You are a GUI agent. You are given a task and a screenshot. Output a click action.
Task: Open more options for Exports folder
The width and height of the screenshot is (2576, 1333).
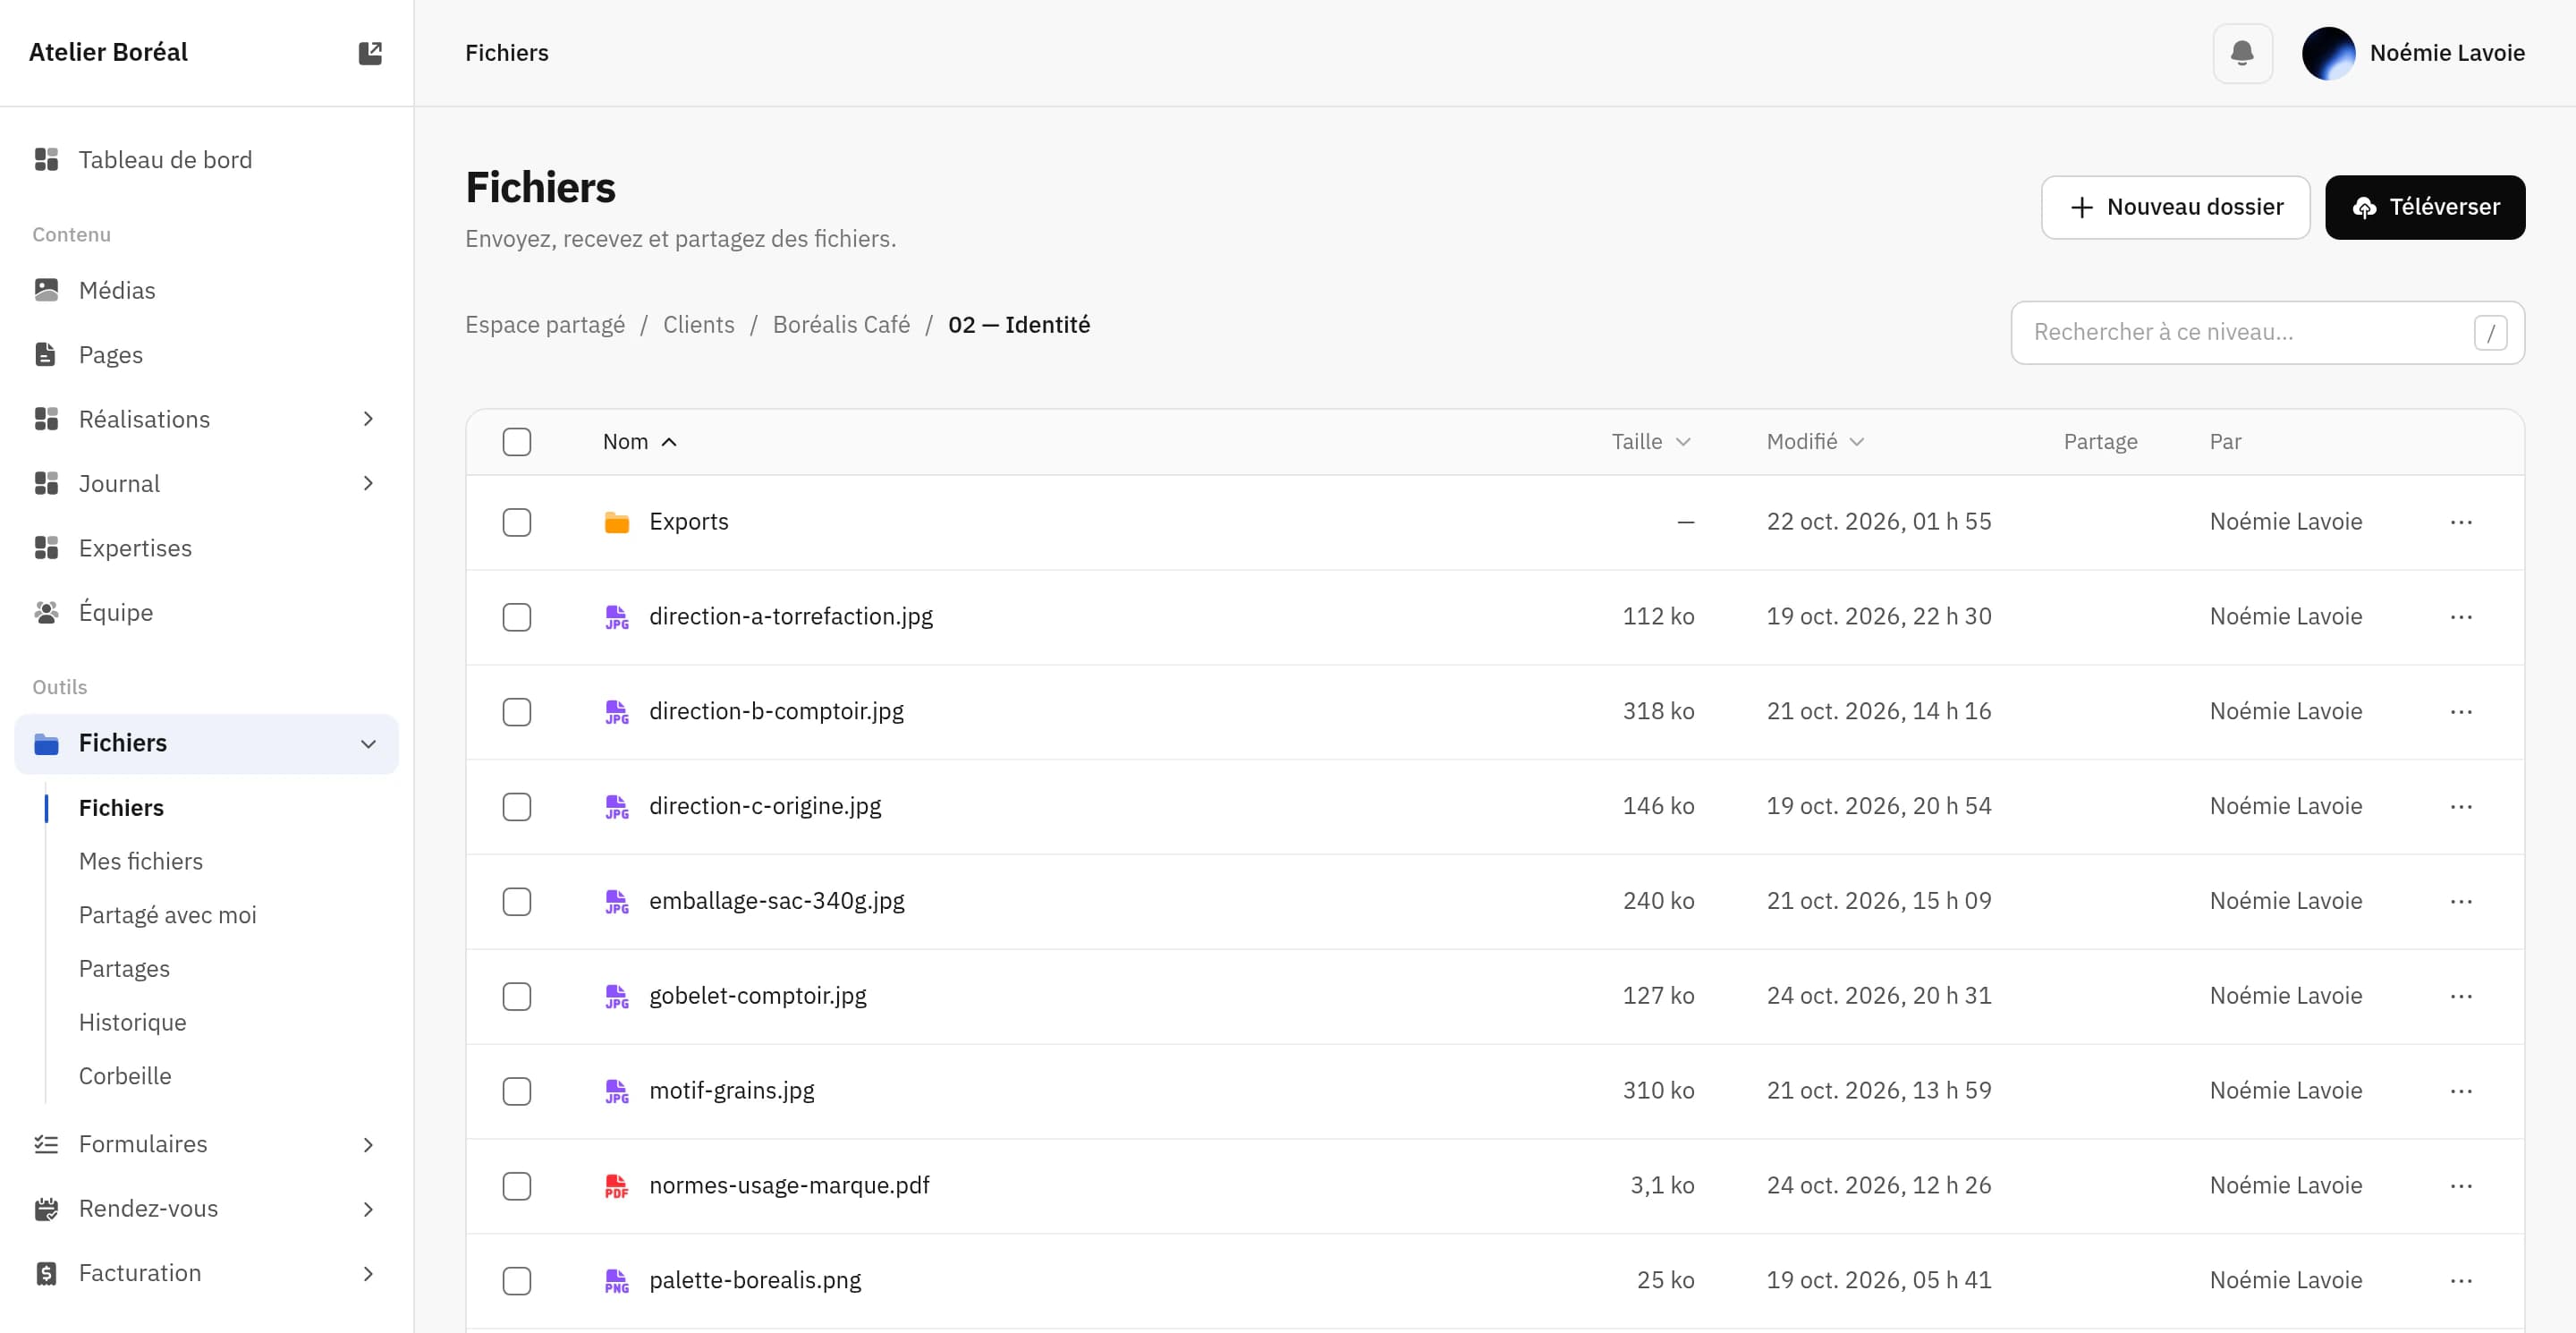[2461, 522]
